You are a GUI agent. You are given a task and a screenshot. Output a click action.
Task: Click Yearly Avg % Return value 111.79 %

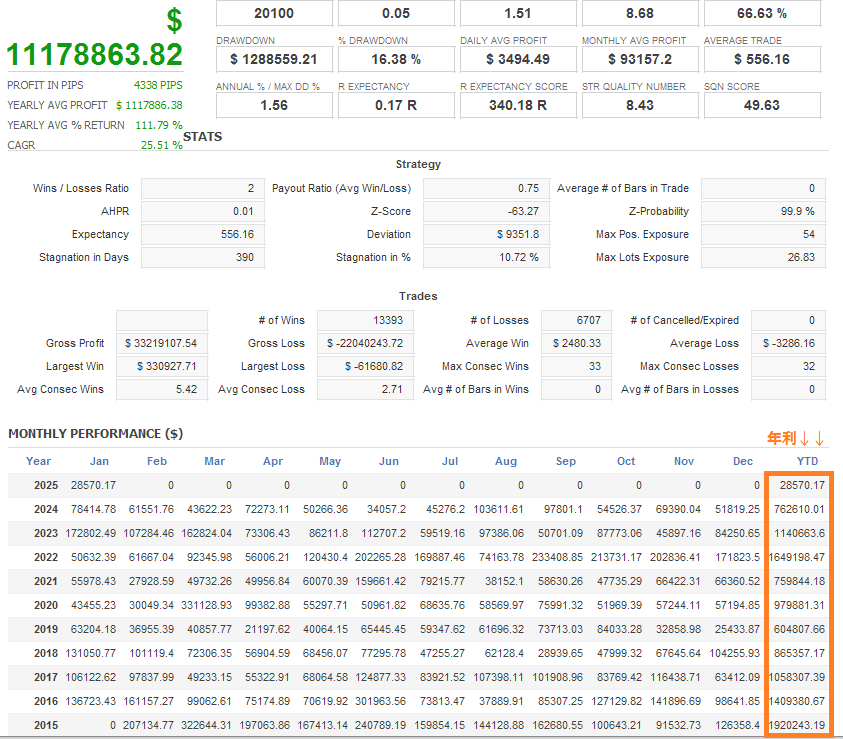tap(159, 125)
